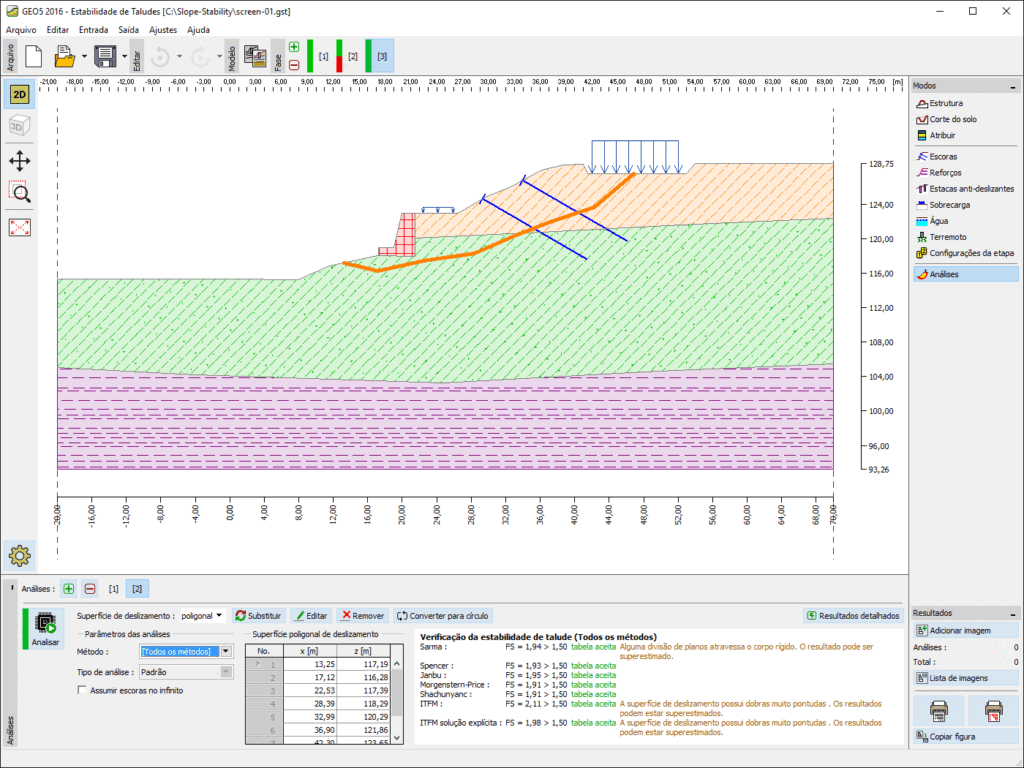This screenshot has height=768, width=1024.
Task: Open Configurações da etapa mode
Action: pyautogui.click(x=965, y=253)
